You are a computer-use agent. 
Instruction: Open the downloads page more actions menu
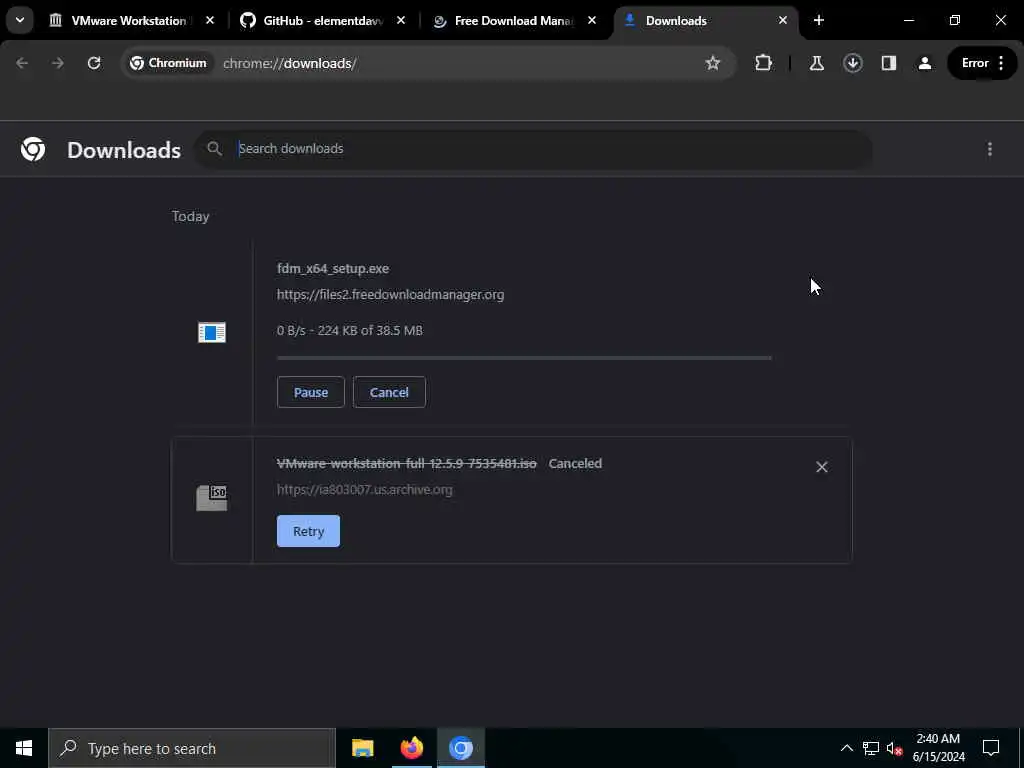(x=989, y=150)
